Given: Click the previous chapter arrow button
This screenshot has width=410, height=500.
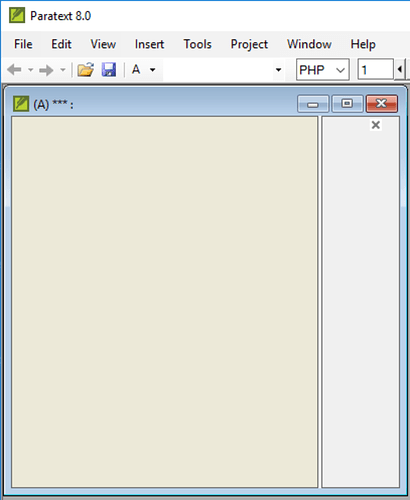Looking at the screenshot, I should click(x=400, y=70).
